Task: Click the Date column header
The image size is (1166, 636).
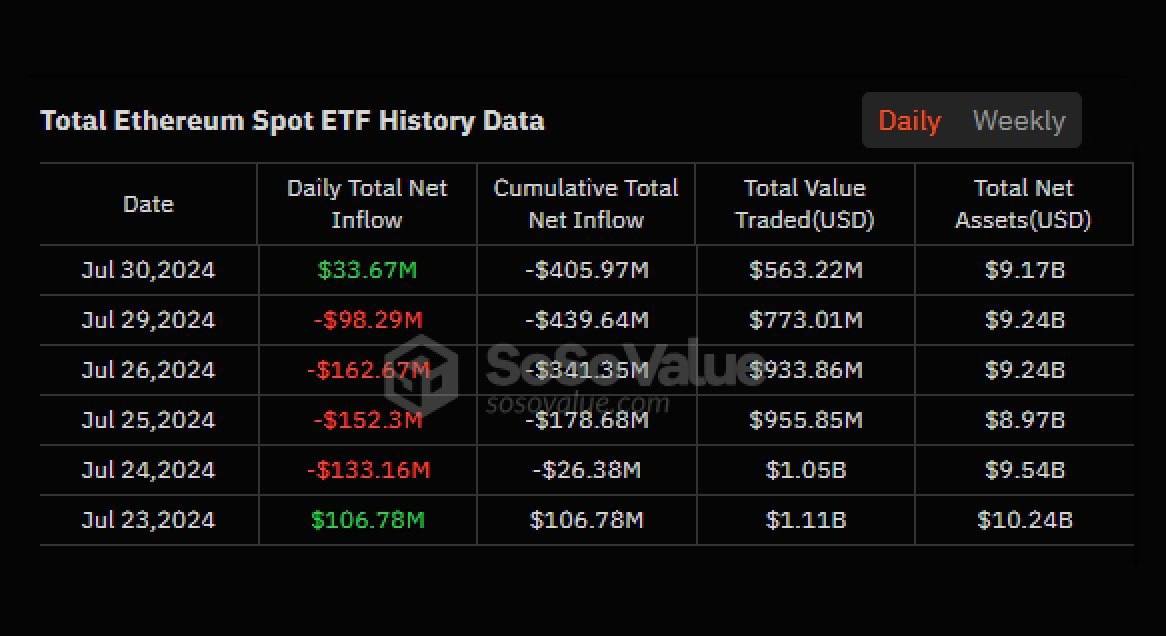Action: click(148, 204)
